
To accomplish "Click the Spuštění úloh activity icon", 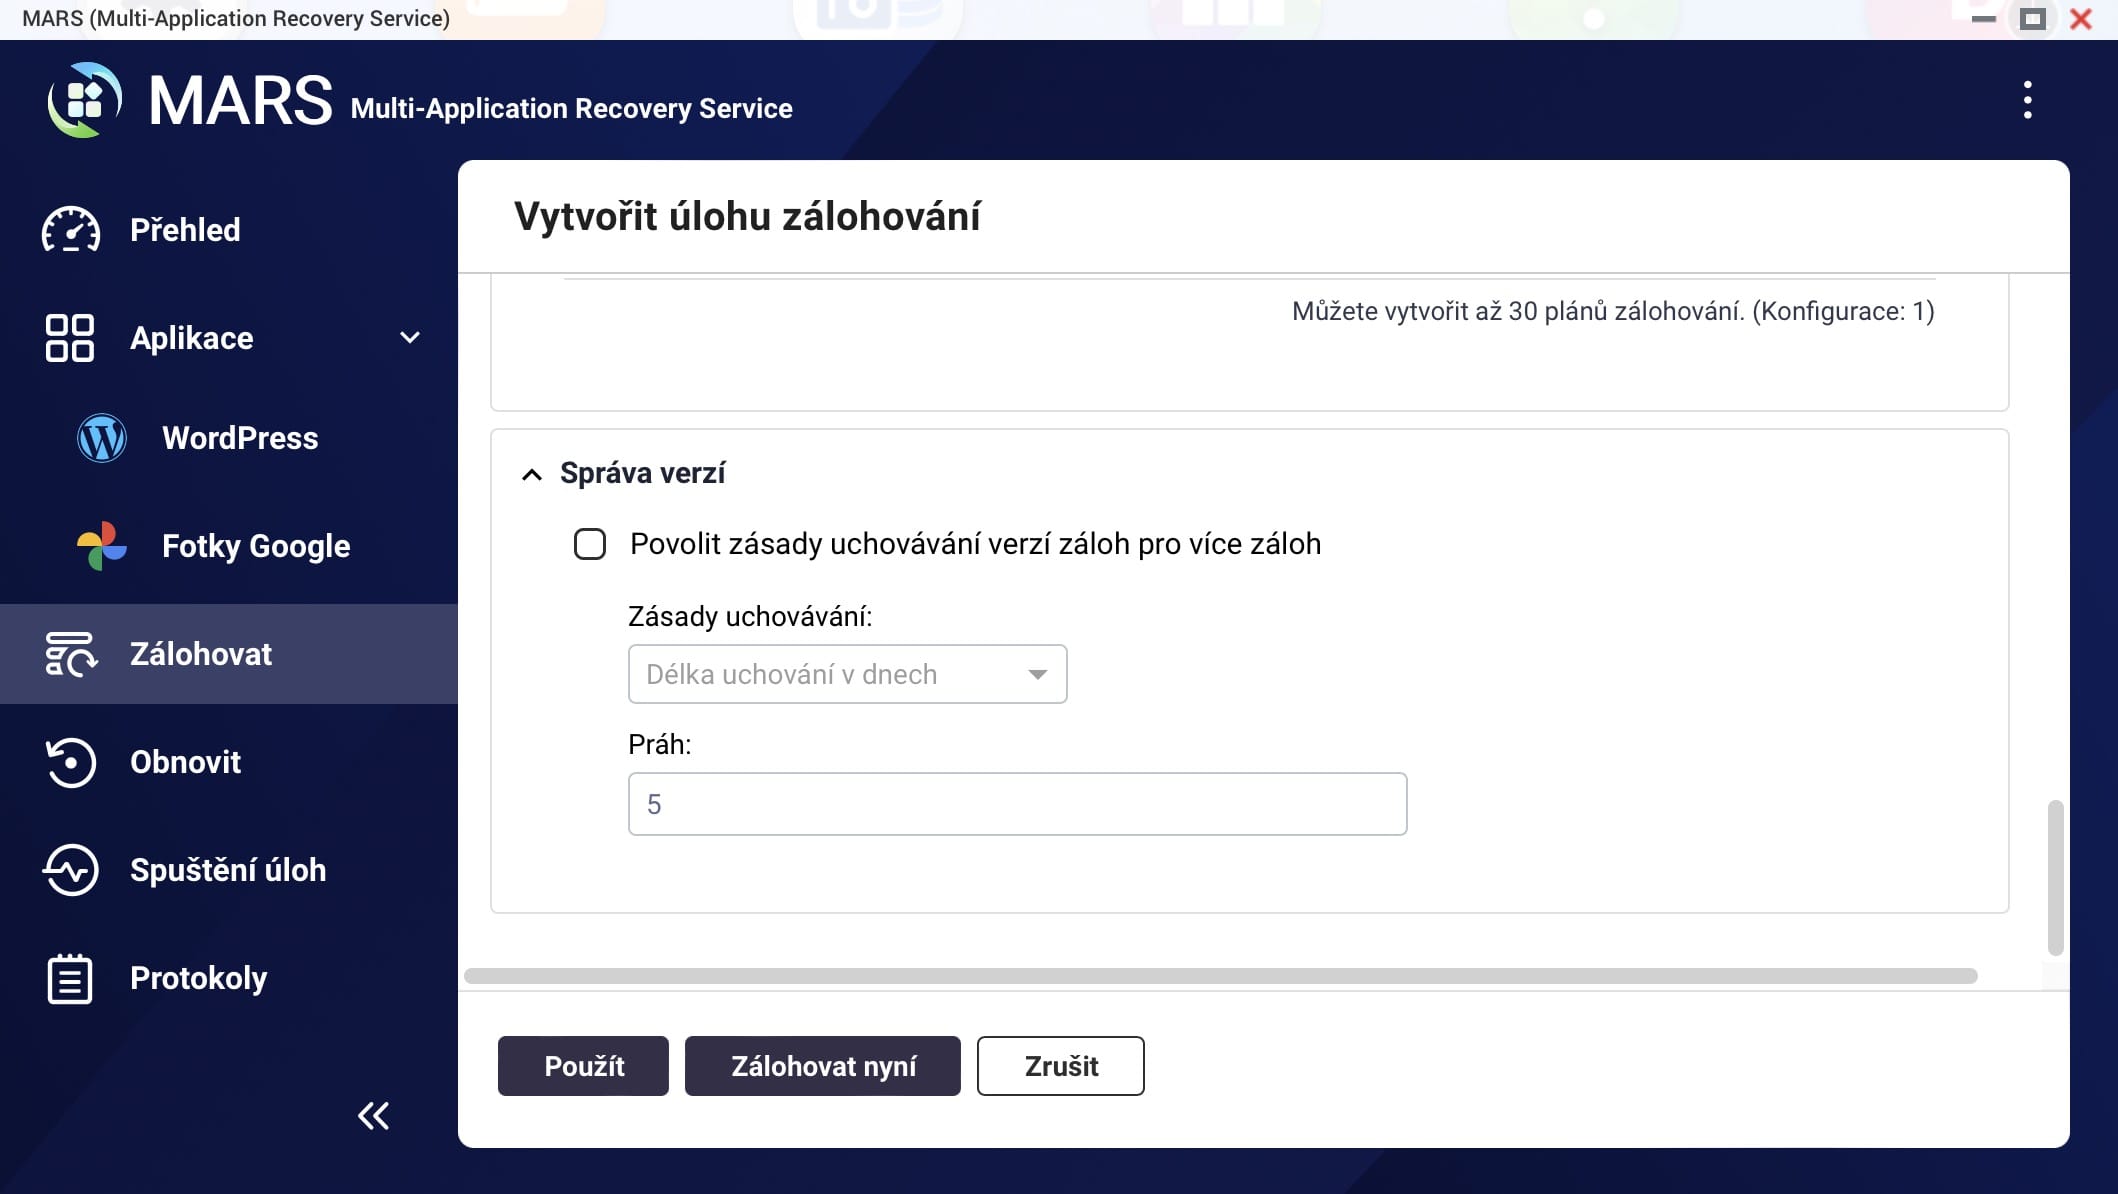I will (71, 870).
